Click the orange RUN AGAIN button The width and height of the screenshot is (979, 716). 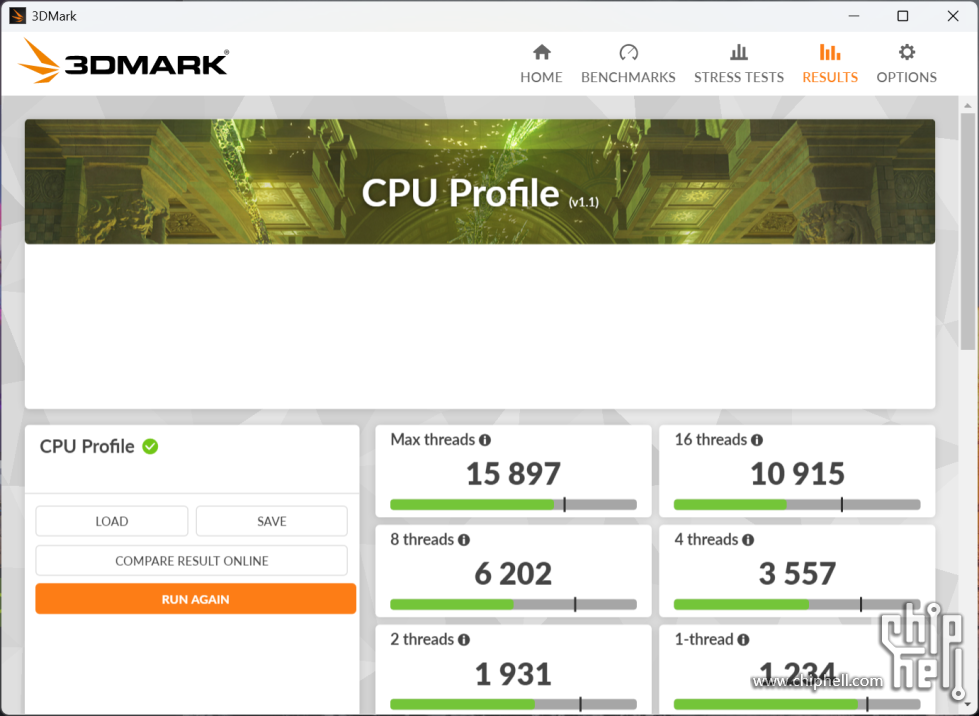click(x=195, y=599)
